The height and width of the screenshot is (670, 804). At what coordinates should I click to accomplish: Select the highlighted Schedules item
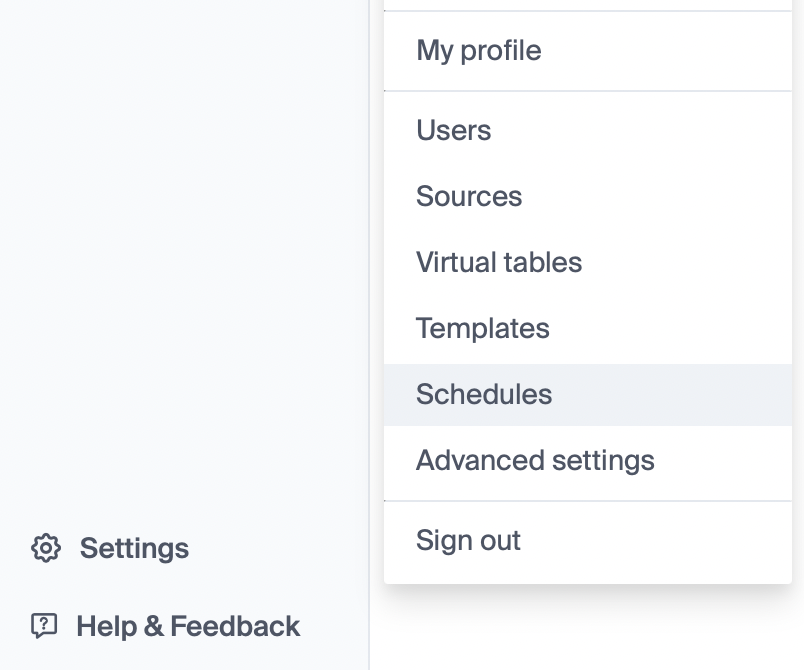tap(588, 395)
